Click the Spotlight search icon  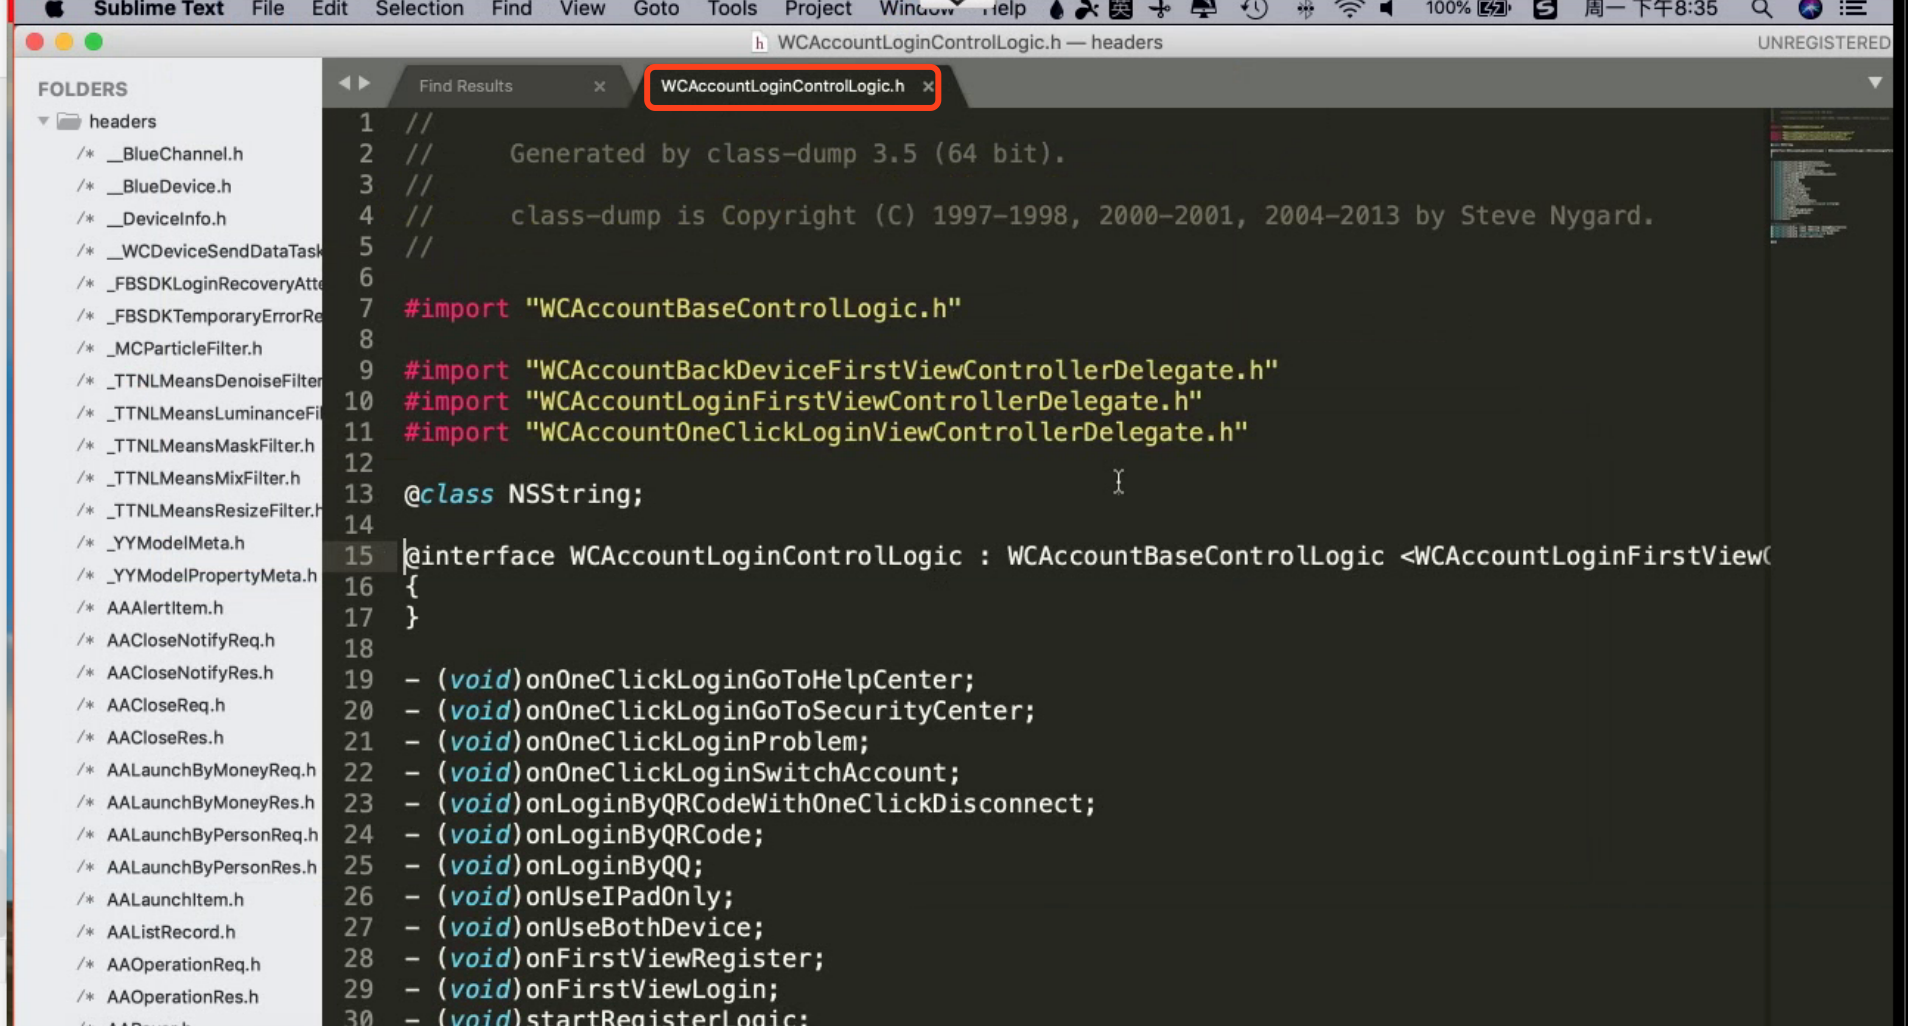click(1762, 9)
